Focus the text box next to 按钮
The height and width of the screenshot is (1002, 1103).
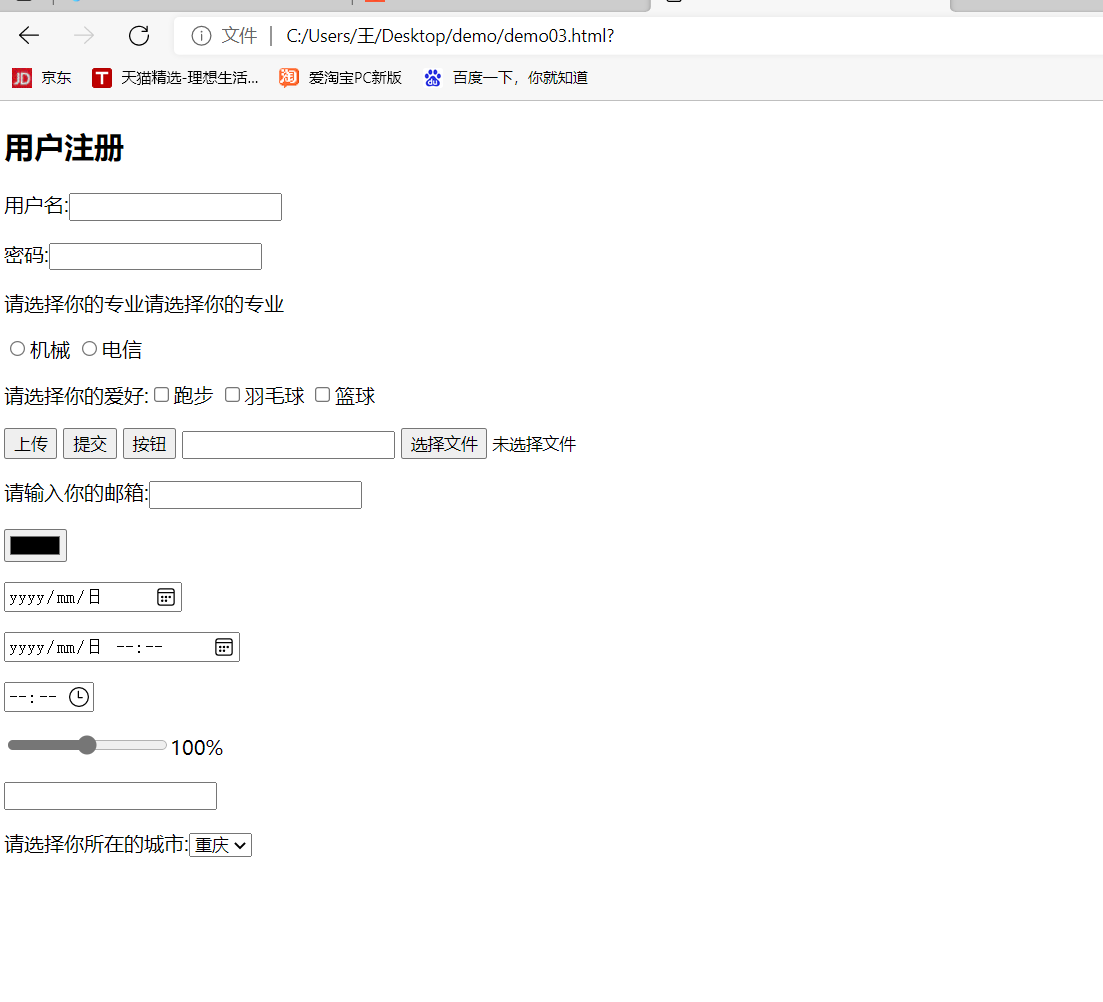(x=288, y=445)
